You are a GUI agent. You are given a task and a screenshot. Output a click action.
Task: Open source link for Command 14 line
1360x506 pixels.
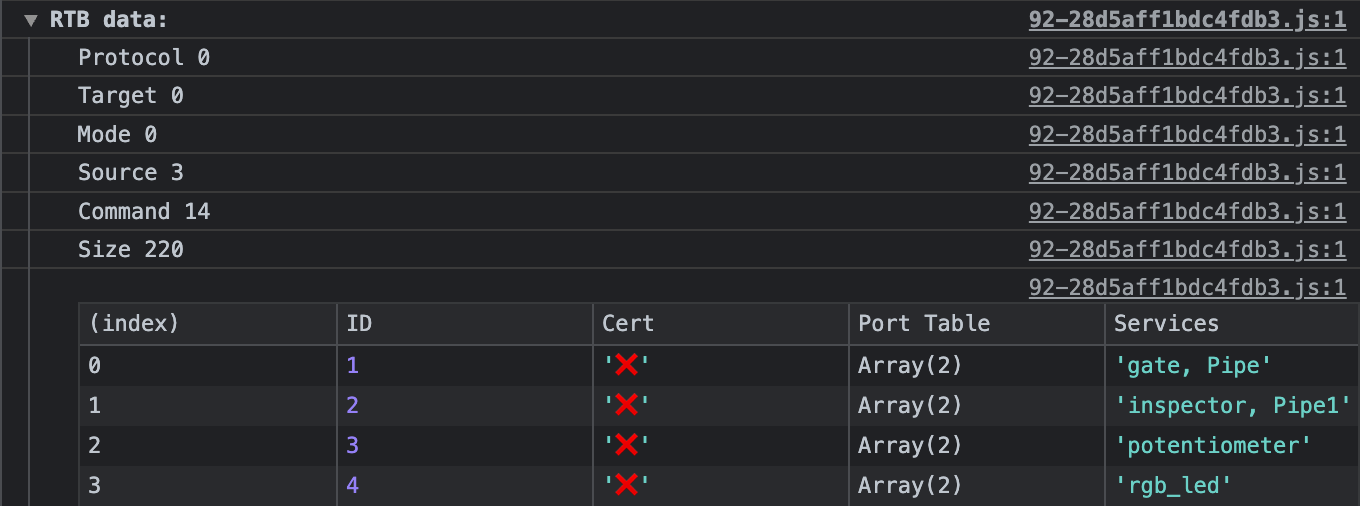tap(1187, 212)
